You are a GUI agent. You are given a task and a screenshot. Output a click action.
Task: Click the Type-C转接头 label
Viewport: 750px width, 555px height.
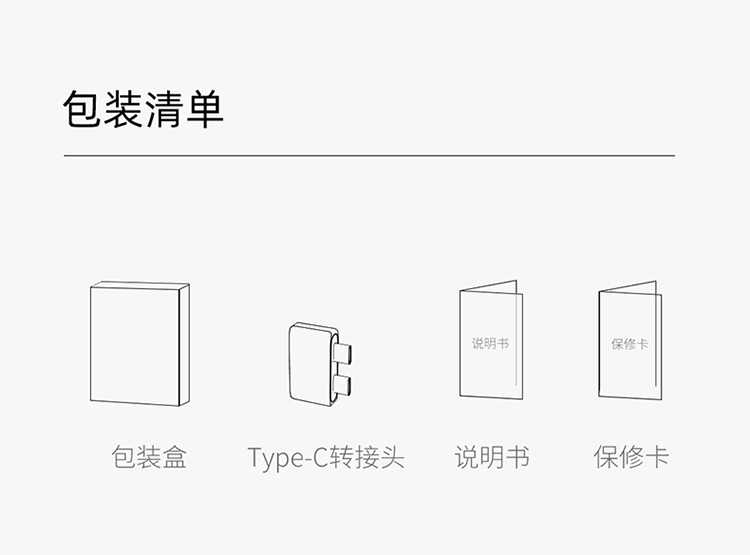326,457
